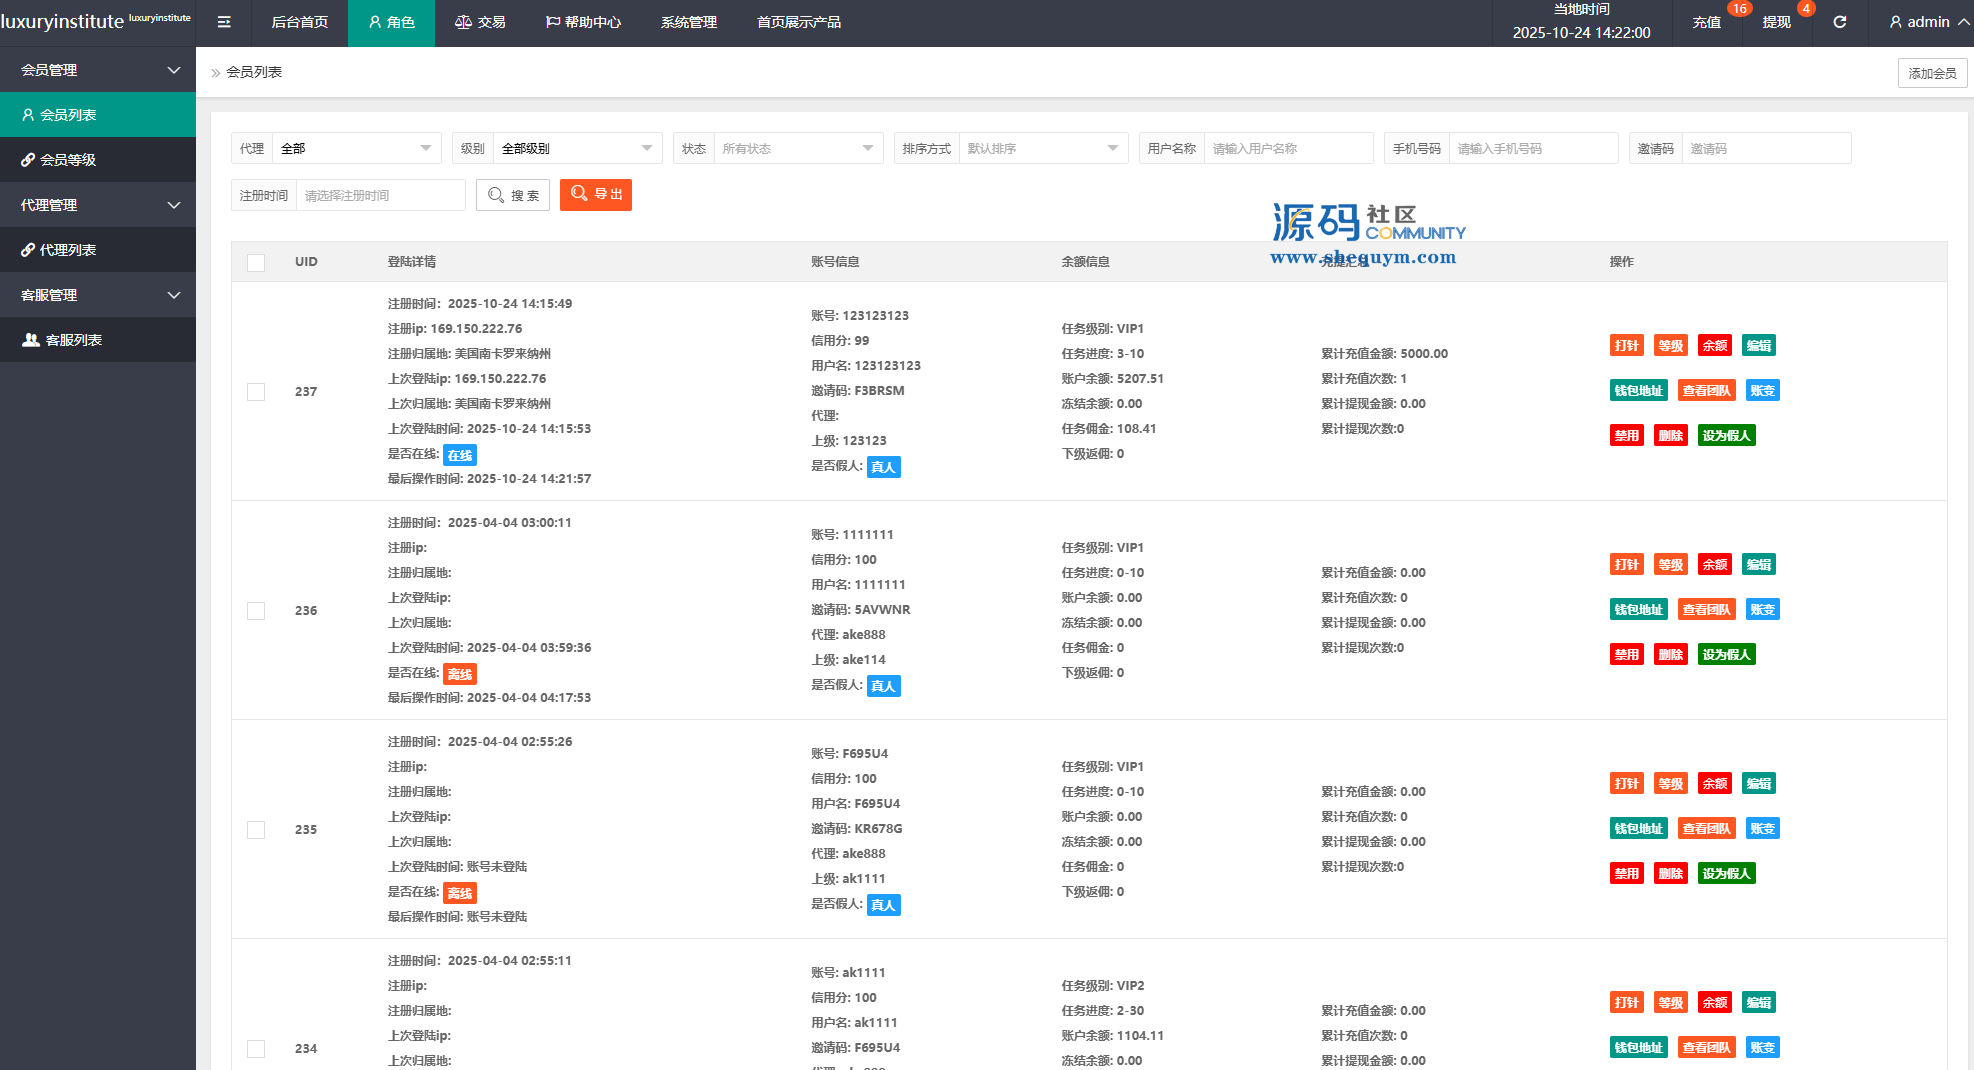Switch to the Transactions top menu tab
This screenshot has width=1974, height=1070.
pos(480,22)
